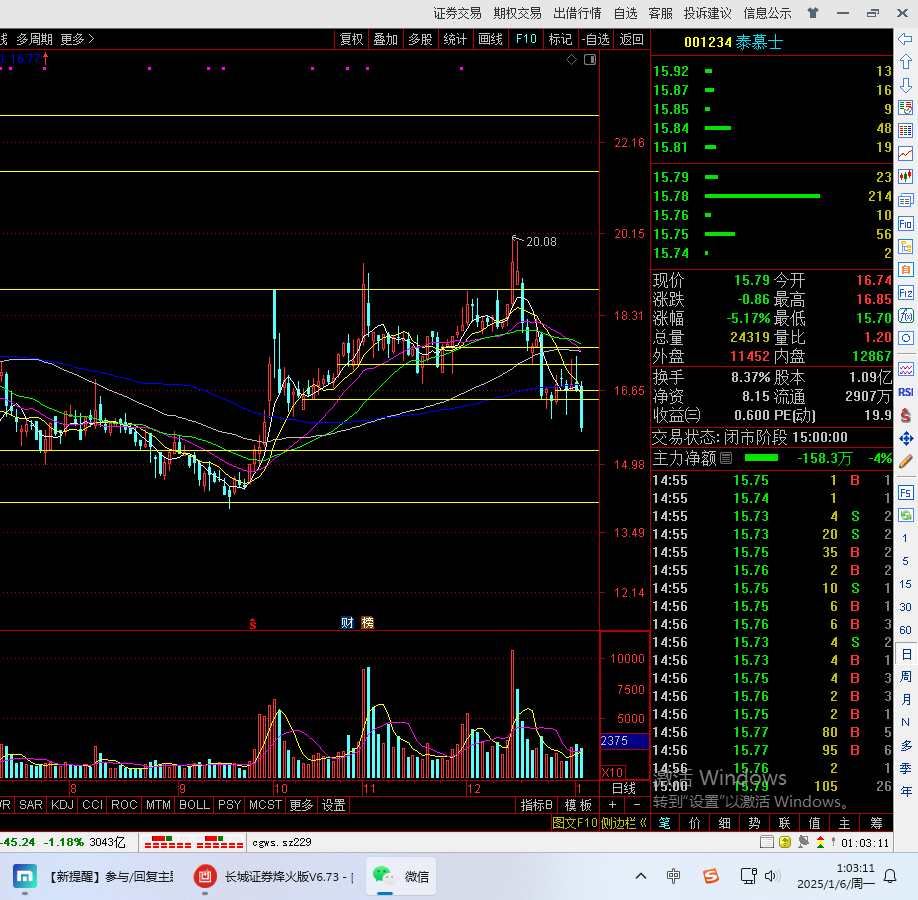Click the 2375 volume value marker
The image size is (918, 900).
point(614,741)
